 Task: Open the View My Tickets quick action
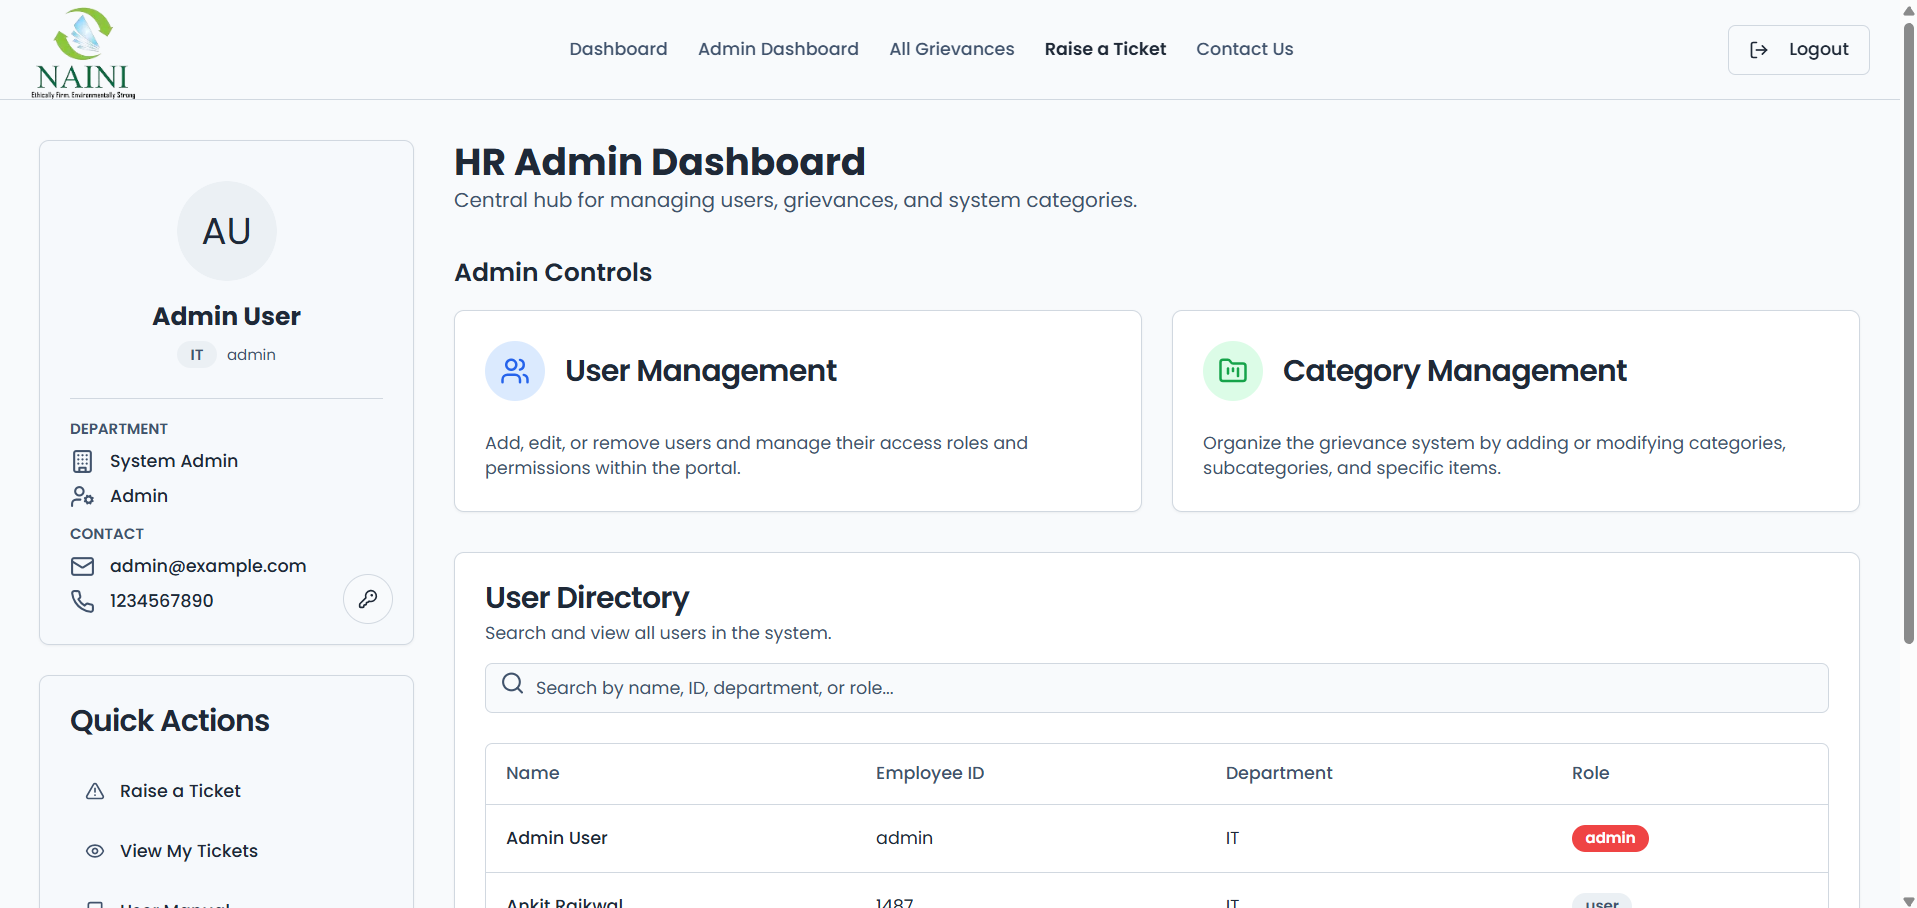click(188, 851)
